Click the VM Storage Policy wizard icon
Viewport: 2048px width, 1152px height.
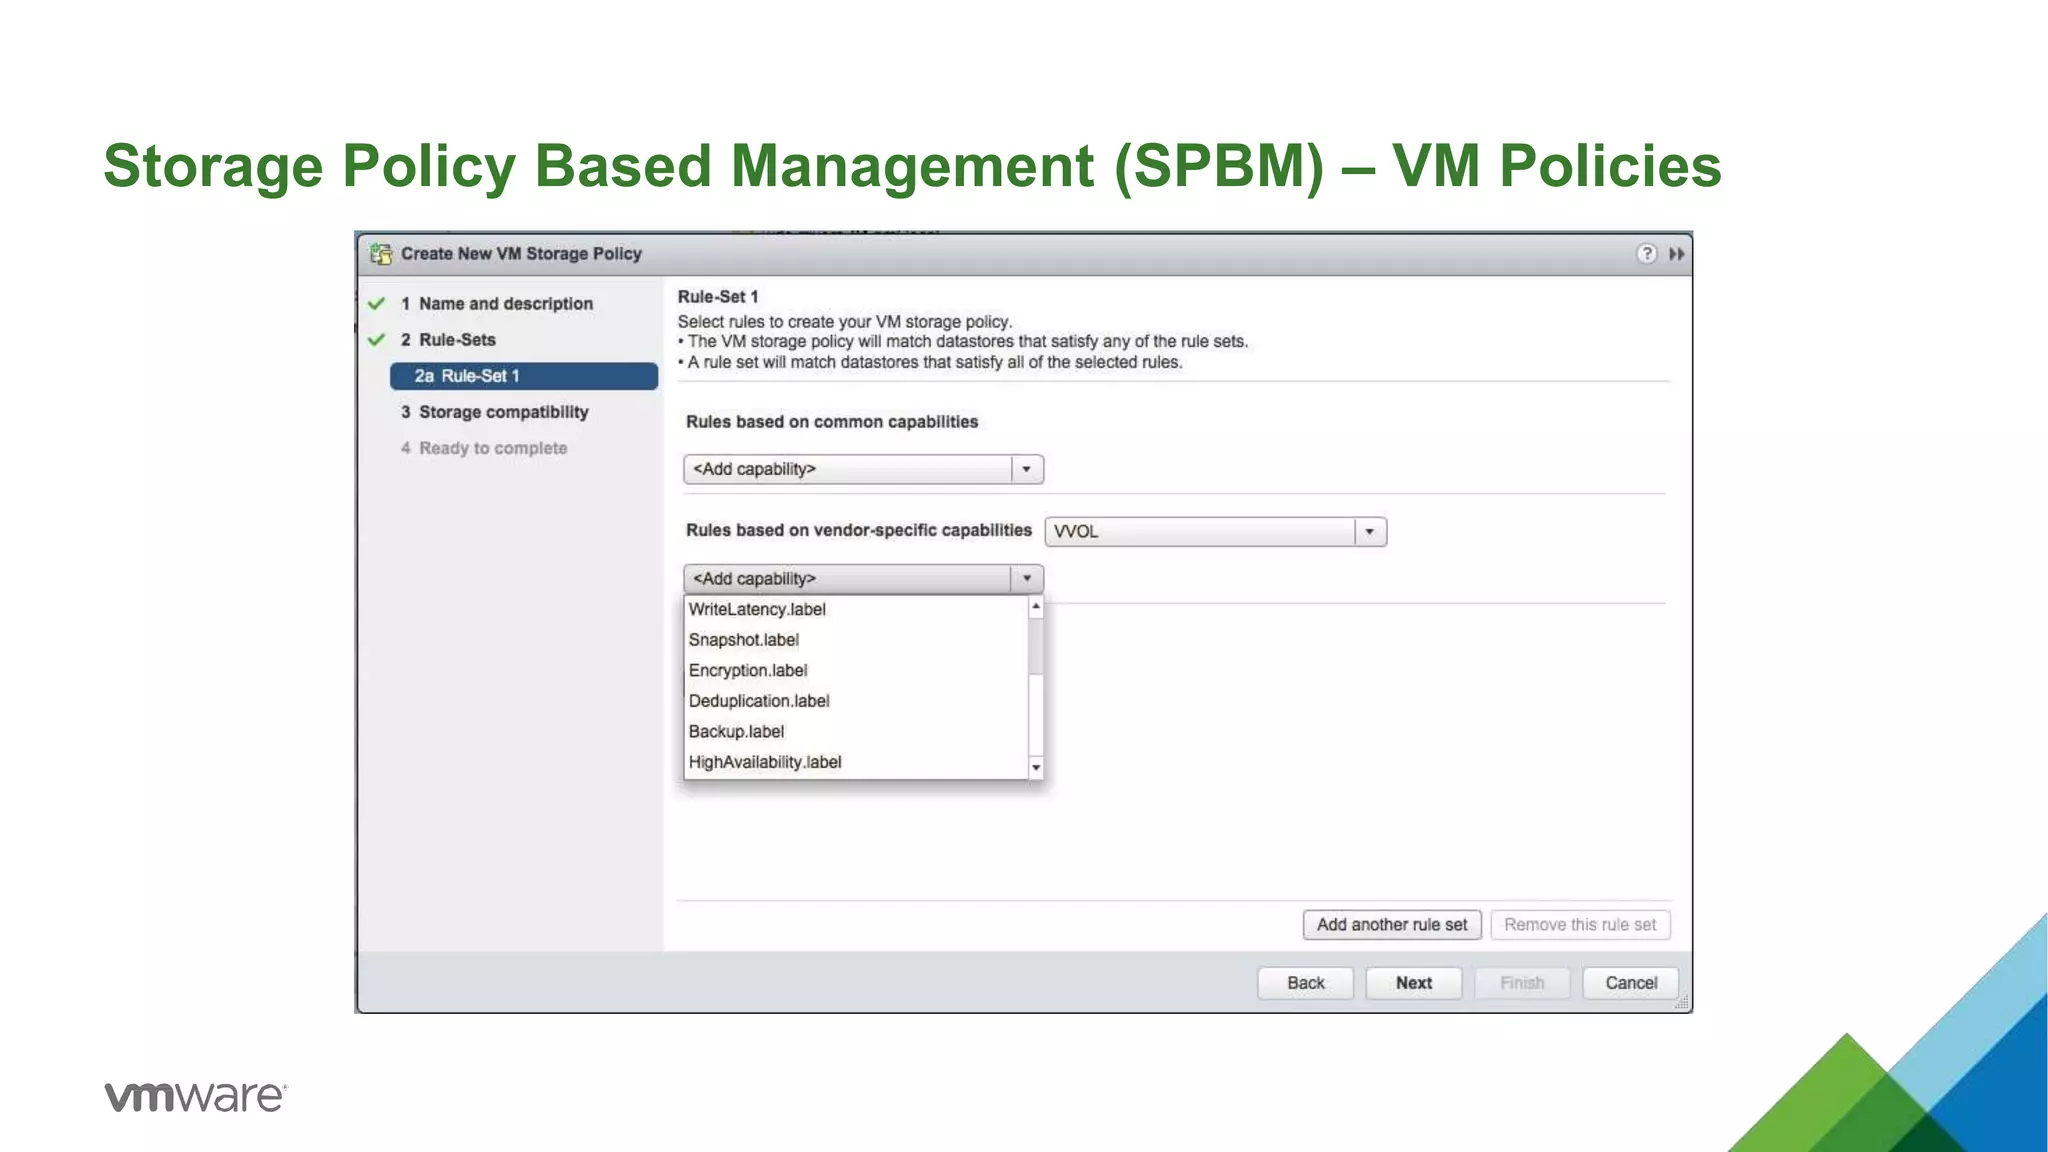[381, 254]
